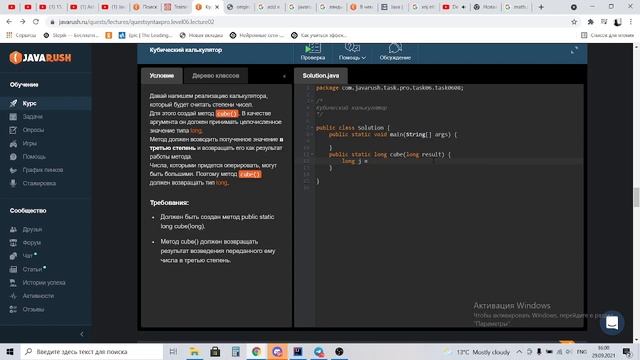640x360 pixels.
Task: Click the Обучение section heading
Action: (24, 84)
